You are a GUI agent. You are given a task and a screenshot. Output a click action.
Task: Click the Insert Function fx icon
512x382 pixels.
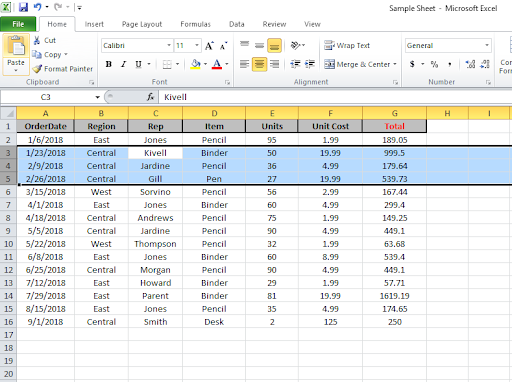[x=150, y=97]
